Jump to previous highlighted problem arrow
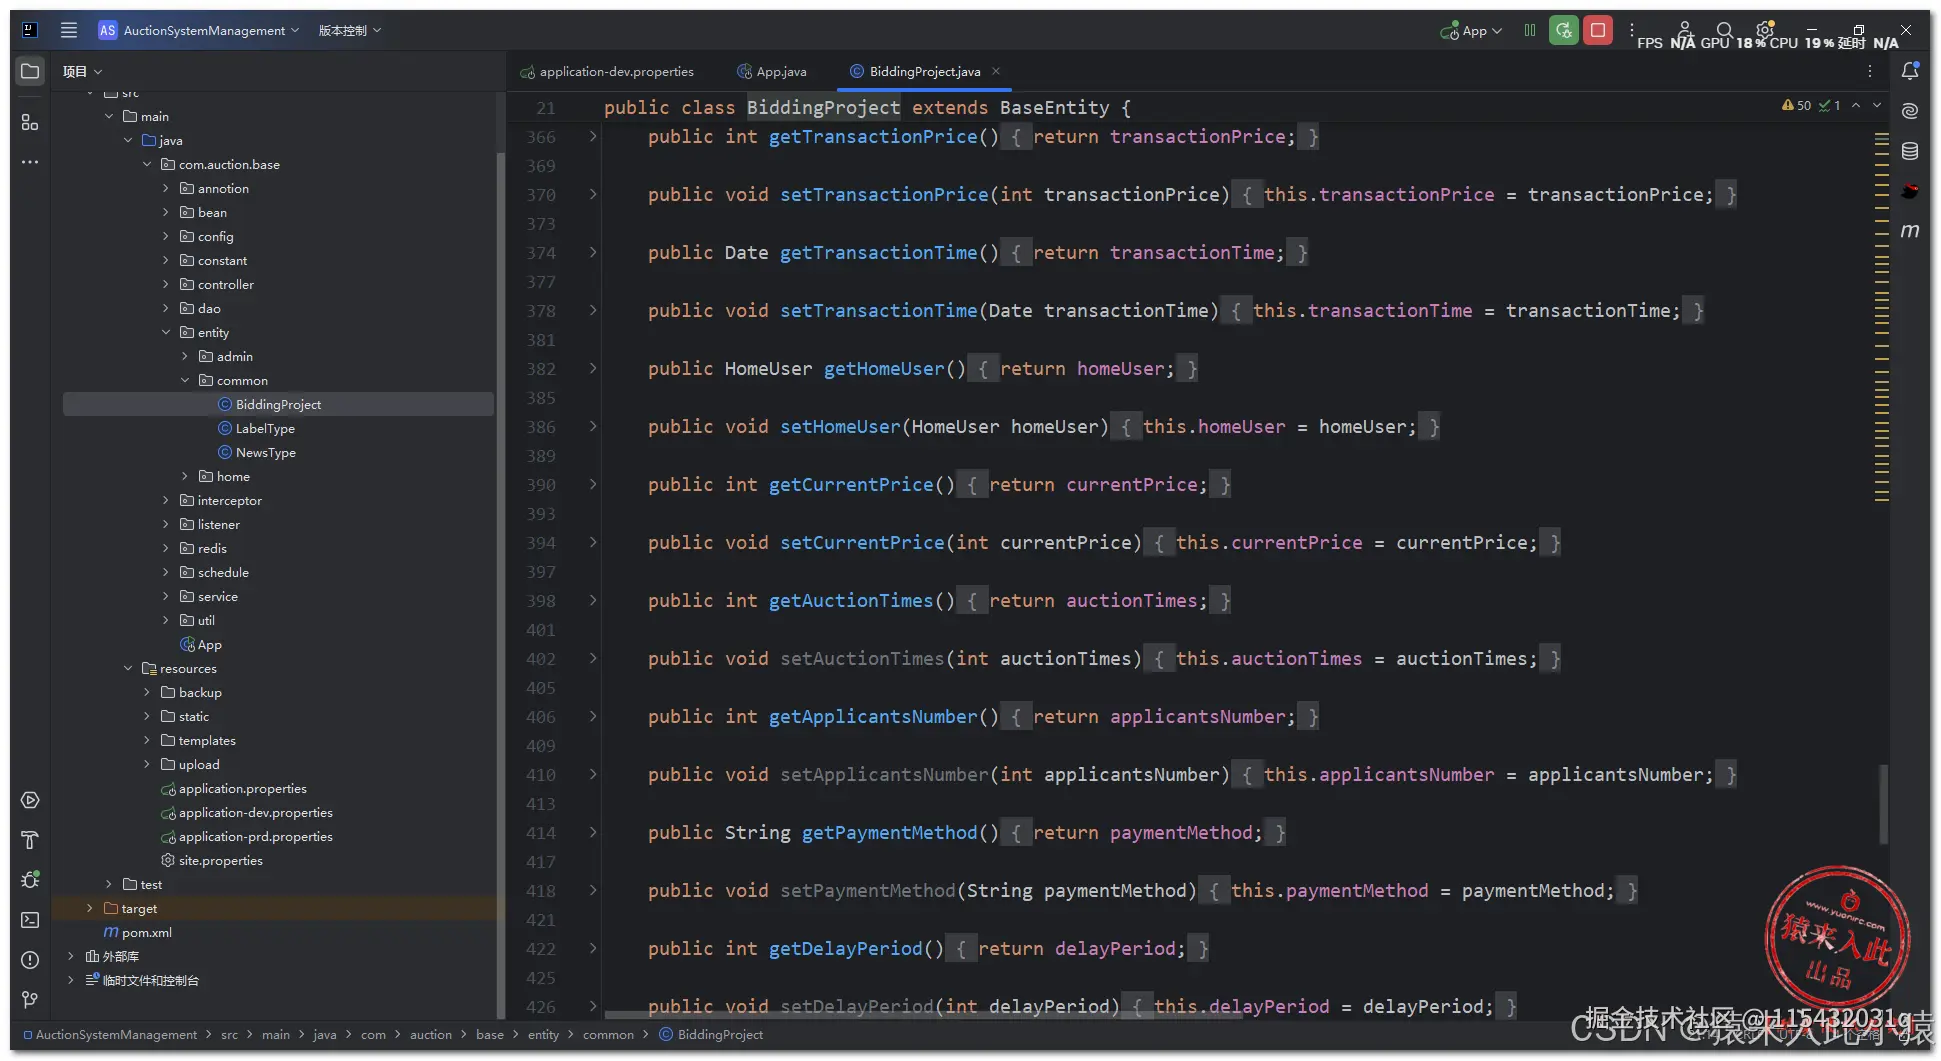Viewport: 1941px width, 1061px height. (1856, 105)
